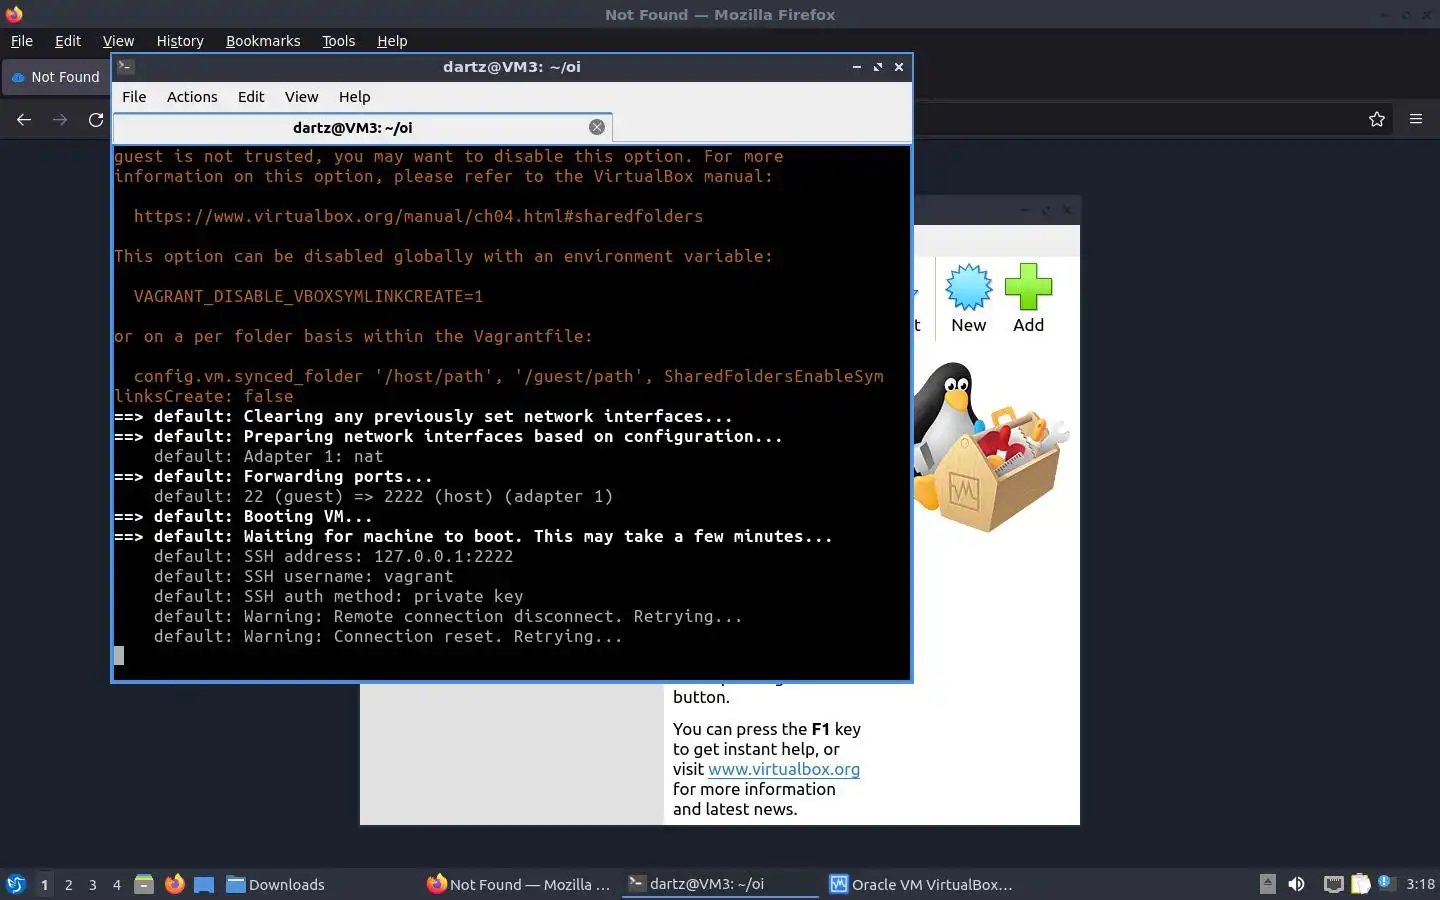Open the update notifier tray icon
The image size is (1440, 900).
[1385, 882]
